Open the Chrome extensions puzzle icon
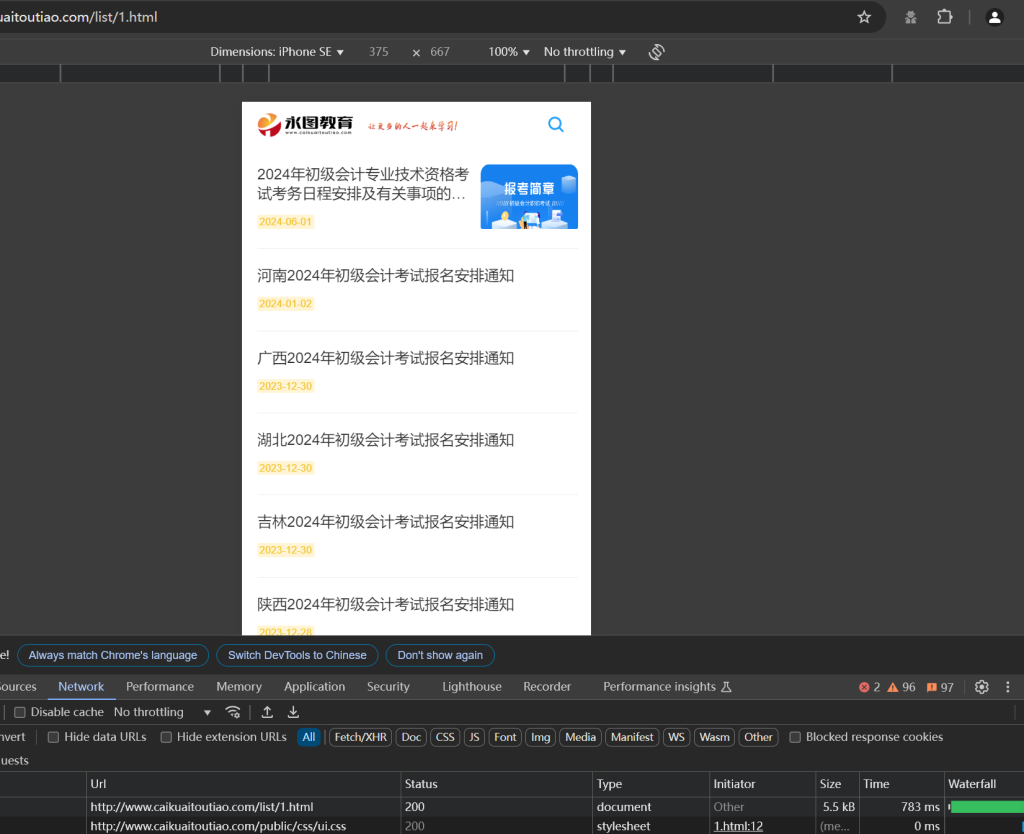This screenshot has width=1024, height=834. [x=944, y=17]
